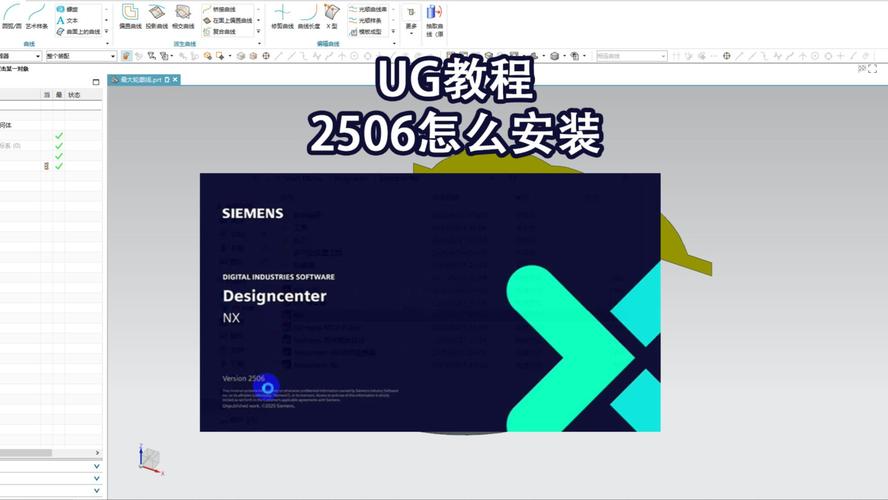Screen dimensions: 888x500
Task: Select the 修剪曲线 trim curve tool
Action: click(x=282, y=16)
